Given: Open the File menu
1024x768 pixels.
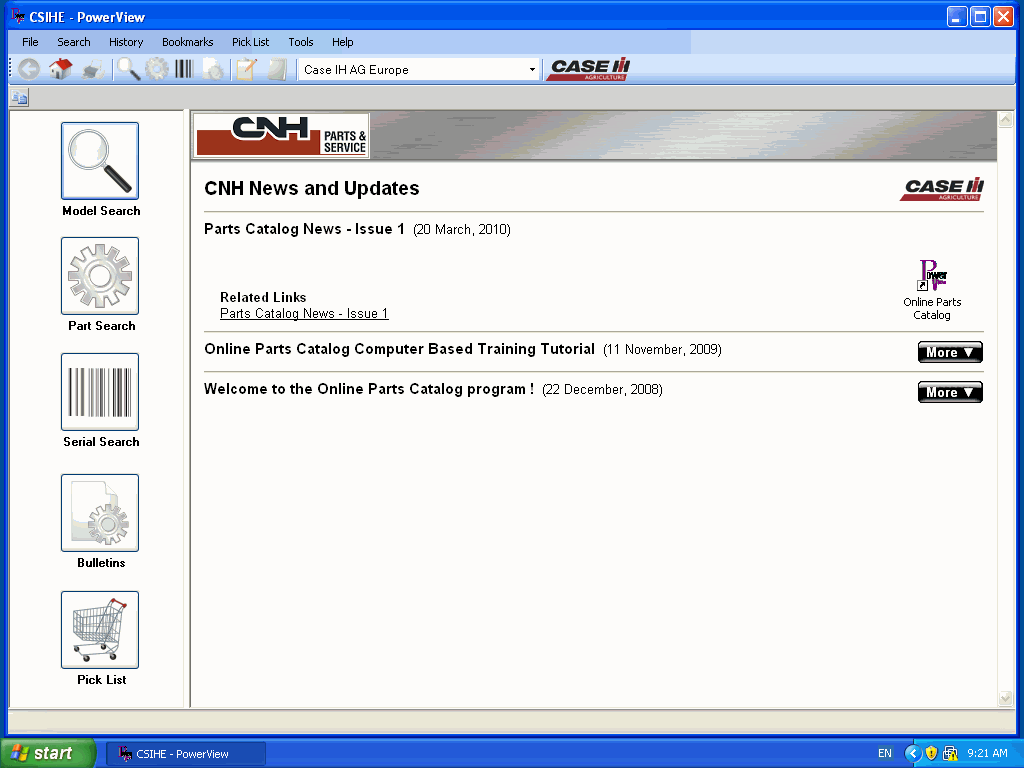Looking at the screenshot, I should [30, 42].
